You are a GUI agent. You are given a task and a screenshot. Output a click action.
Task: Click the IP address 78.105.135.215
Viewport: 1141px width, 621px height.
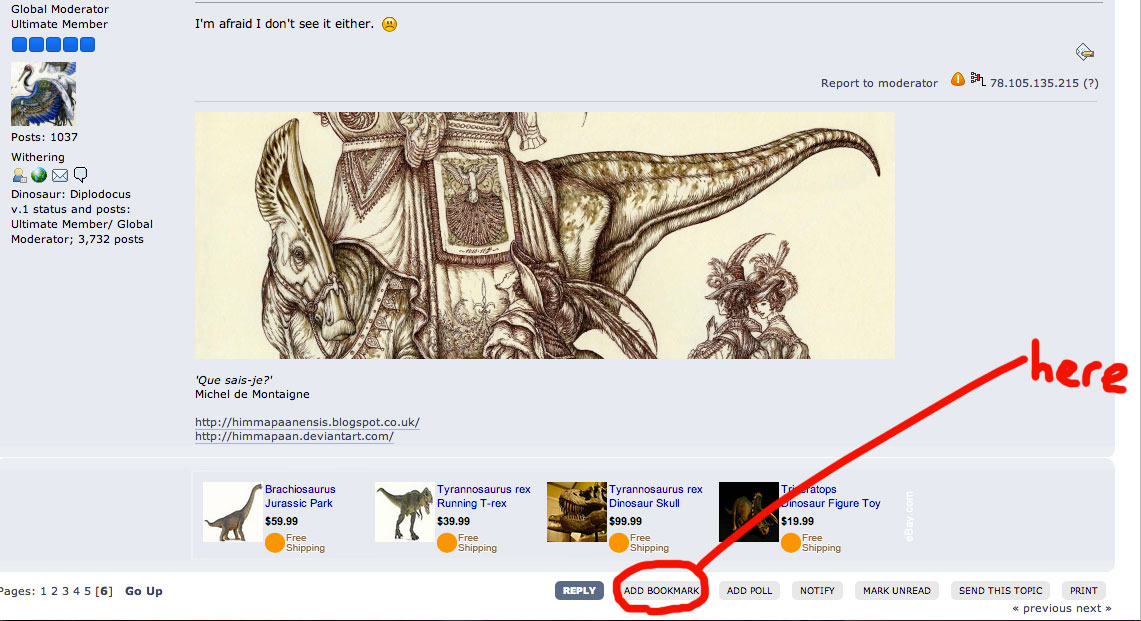pyautogui.click(x=1034, y=83)
